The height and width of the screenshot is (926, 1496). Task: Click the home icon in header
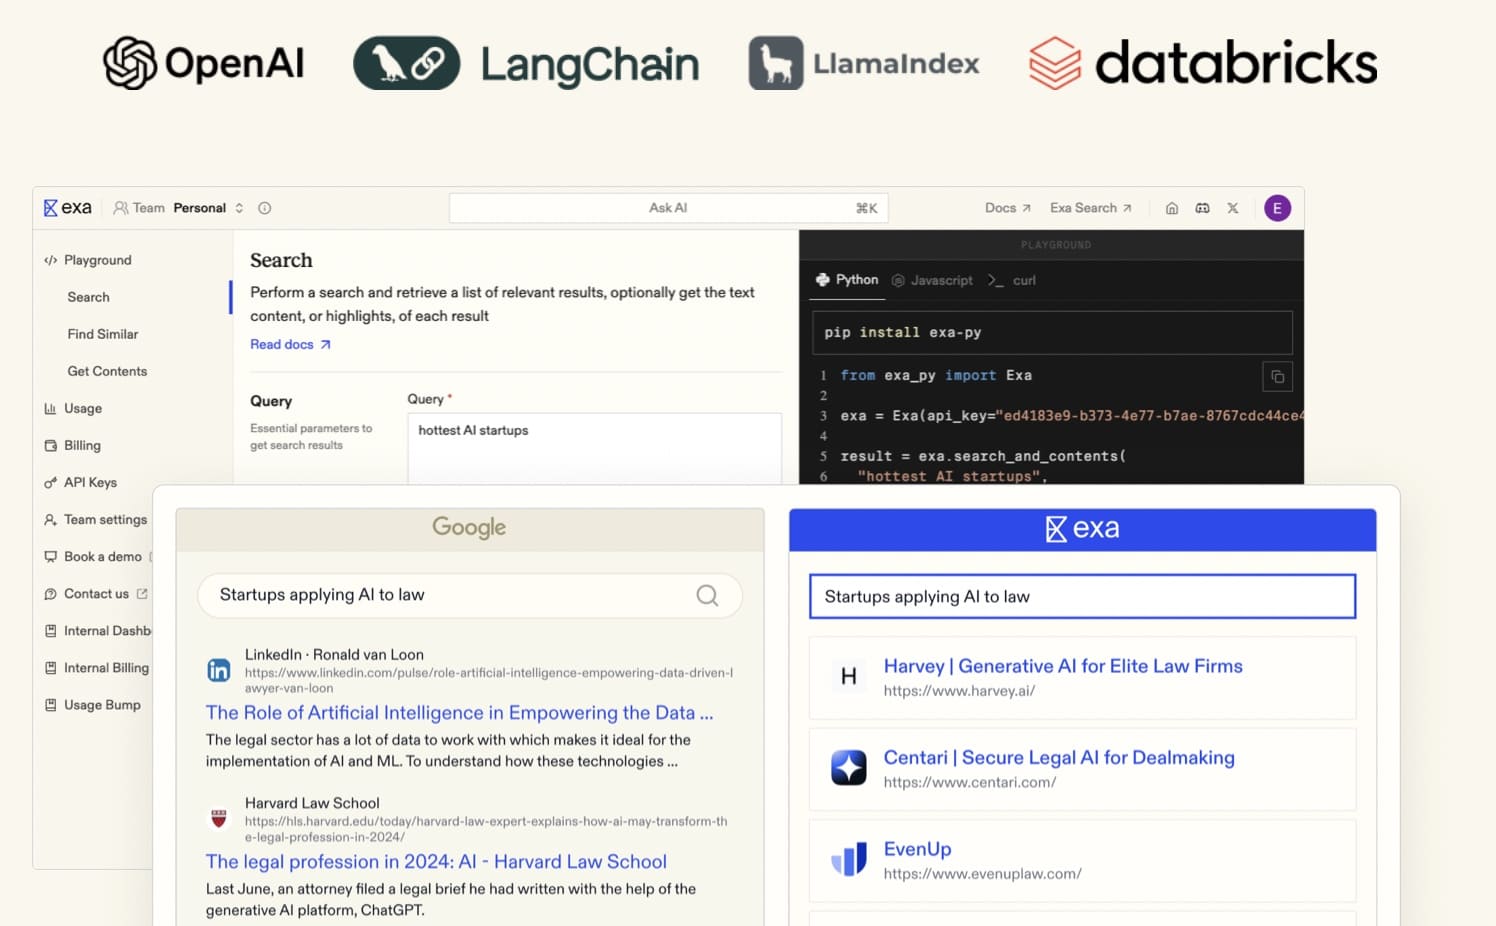tap(1172, 208)
